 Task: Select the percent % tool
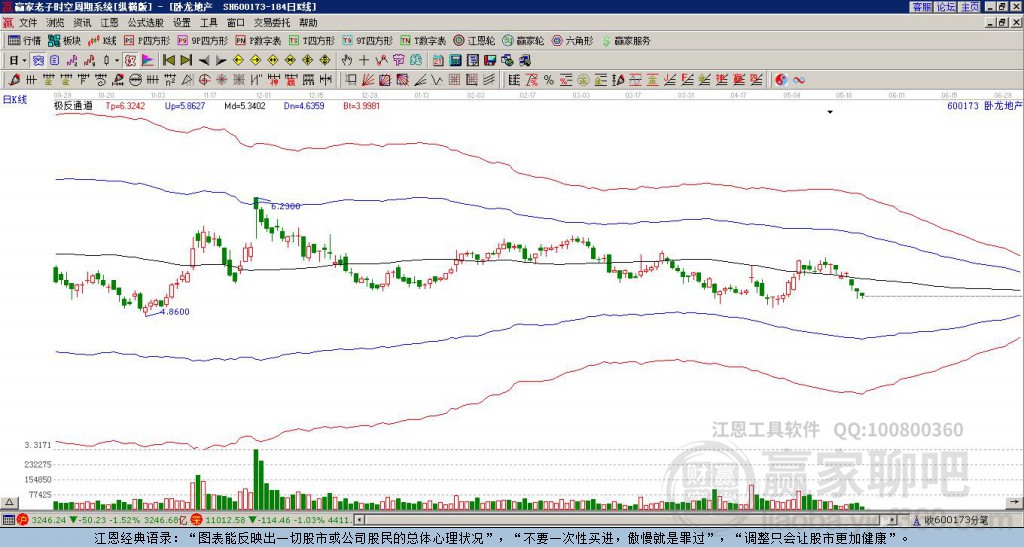[x=549, y=80]
